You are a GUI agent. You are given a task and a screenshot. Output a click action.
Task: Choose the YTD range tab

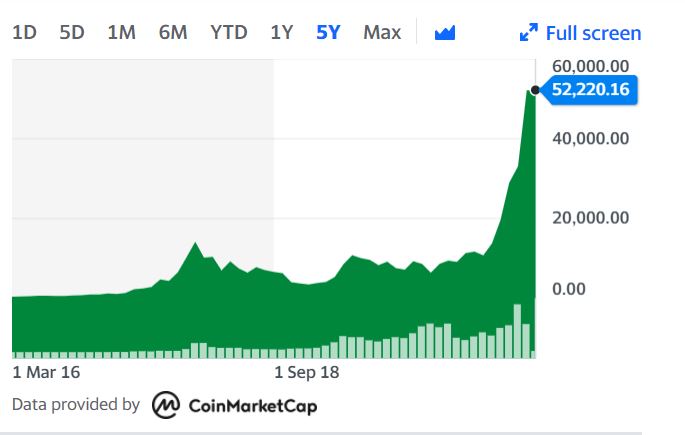(228, 32)
